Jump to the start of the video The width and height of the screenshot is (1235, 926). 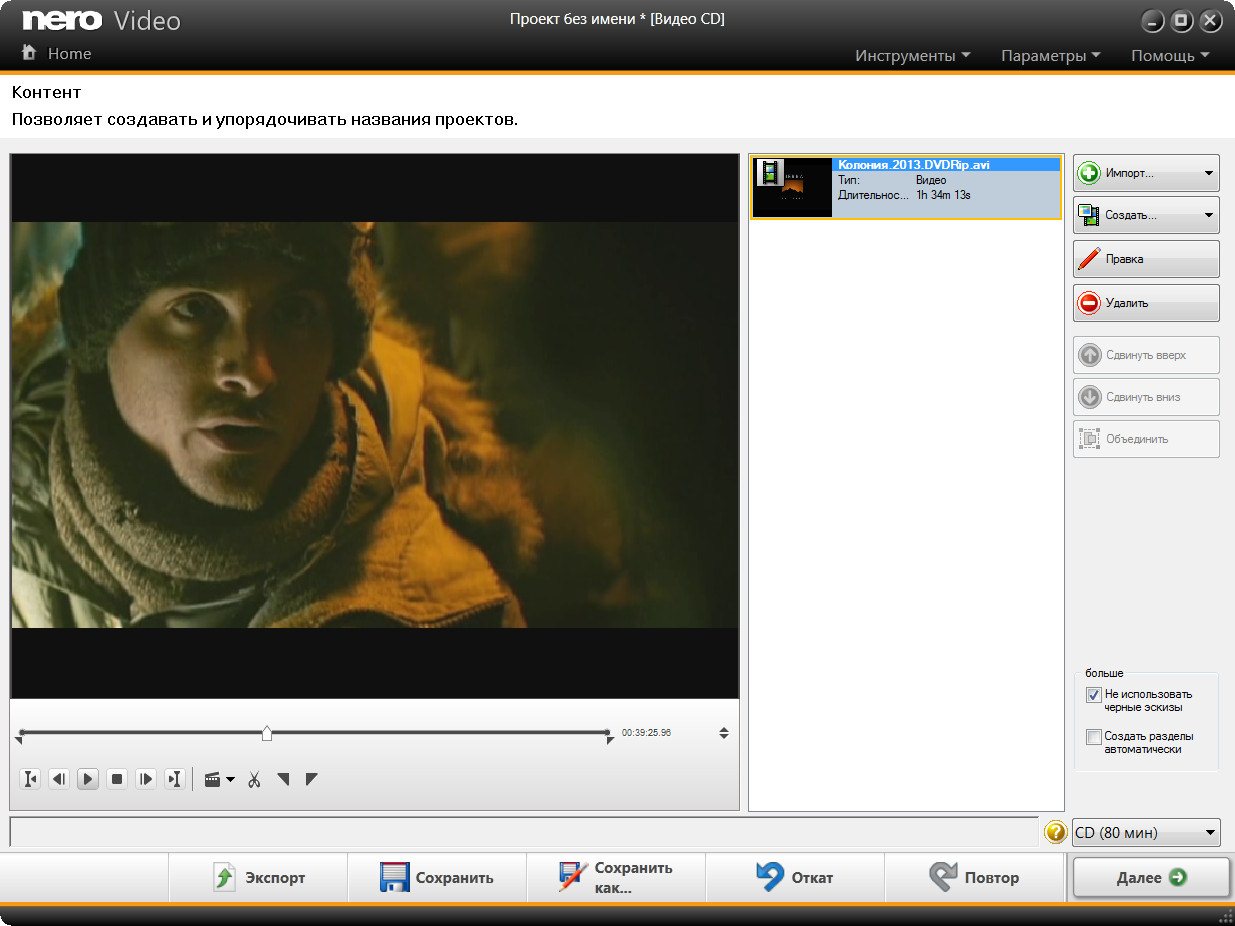tap(30, 779)
